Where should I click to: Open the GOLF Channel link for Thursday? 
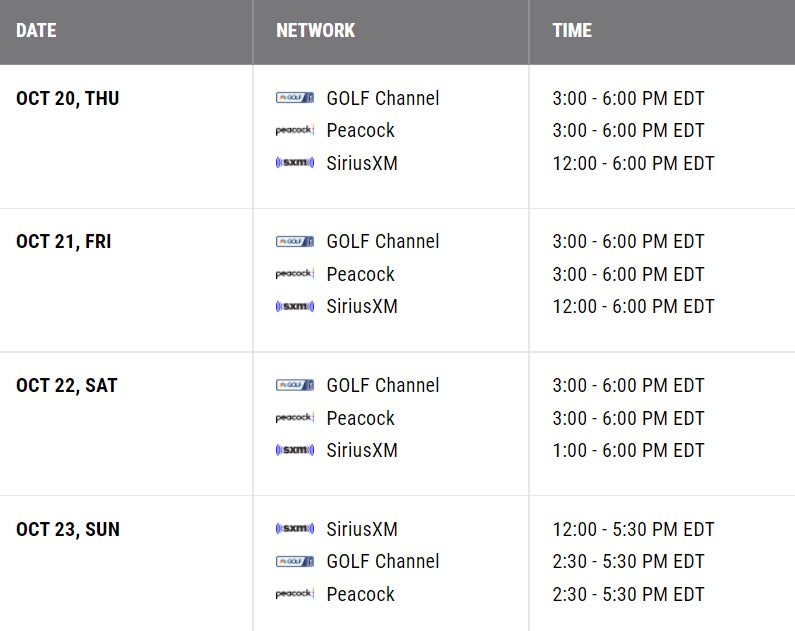point(383,98)
